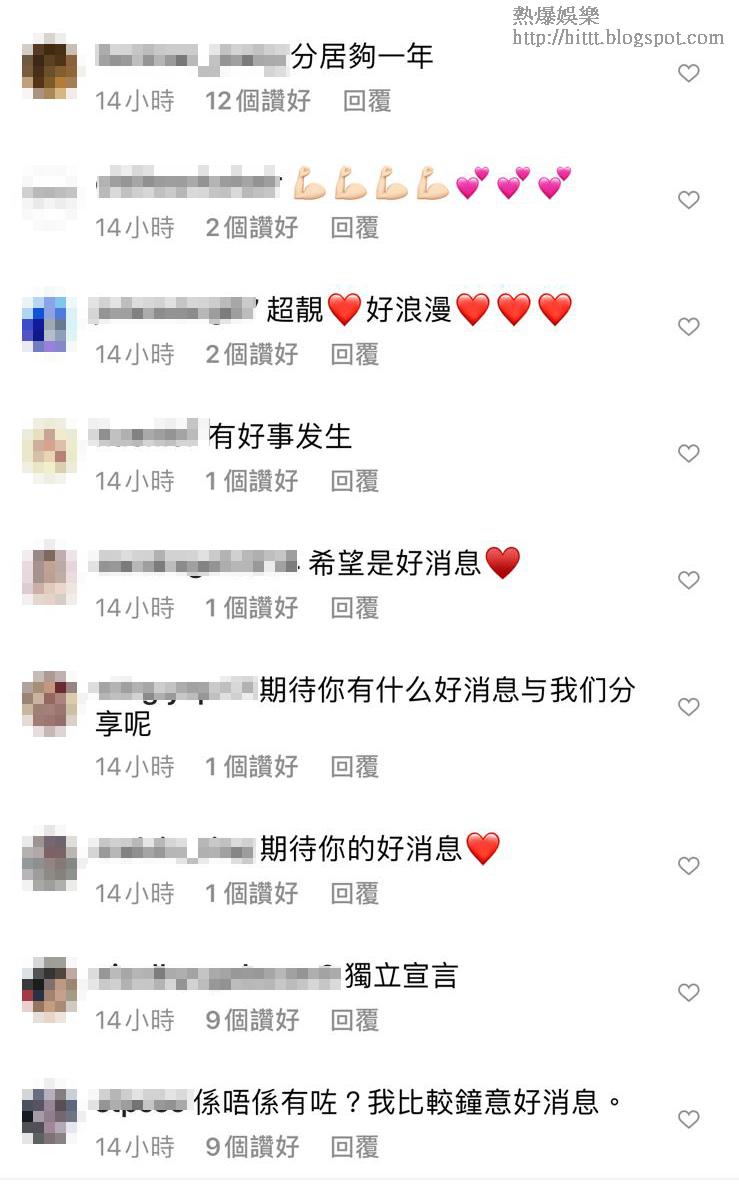Like the comment '分居夠一年'
Viewport: 739px width, 1188px height.
pyautogui.click(x=688, y=73)
